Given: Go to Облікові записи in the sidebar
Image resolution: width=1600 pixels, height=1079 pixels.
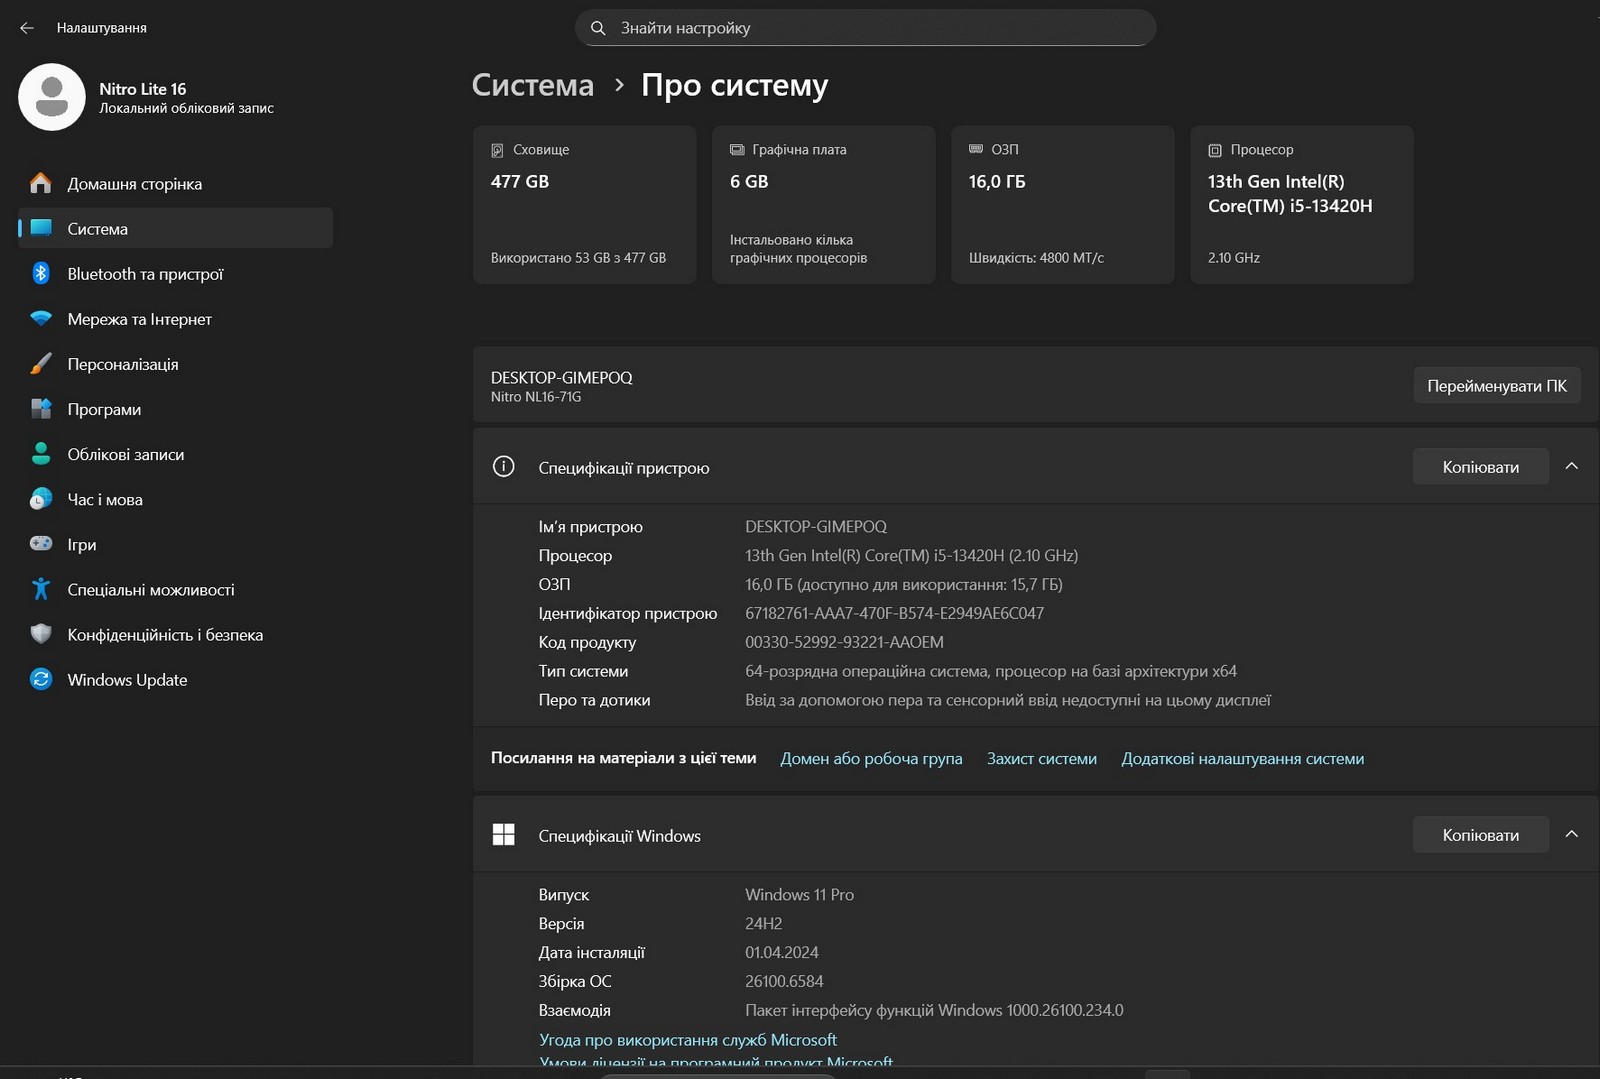Looking at the screenshot, I should [x=125, y=454].
